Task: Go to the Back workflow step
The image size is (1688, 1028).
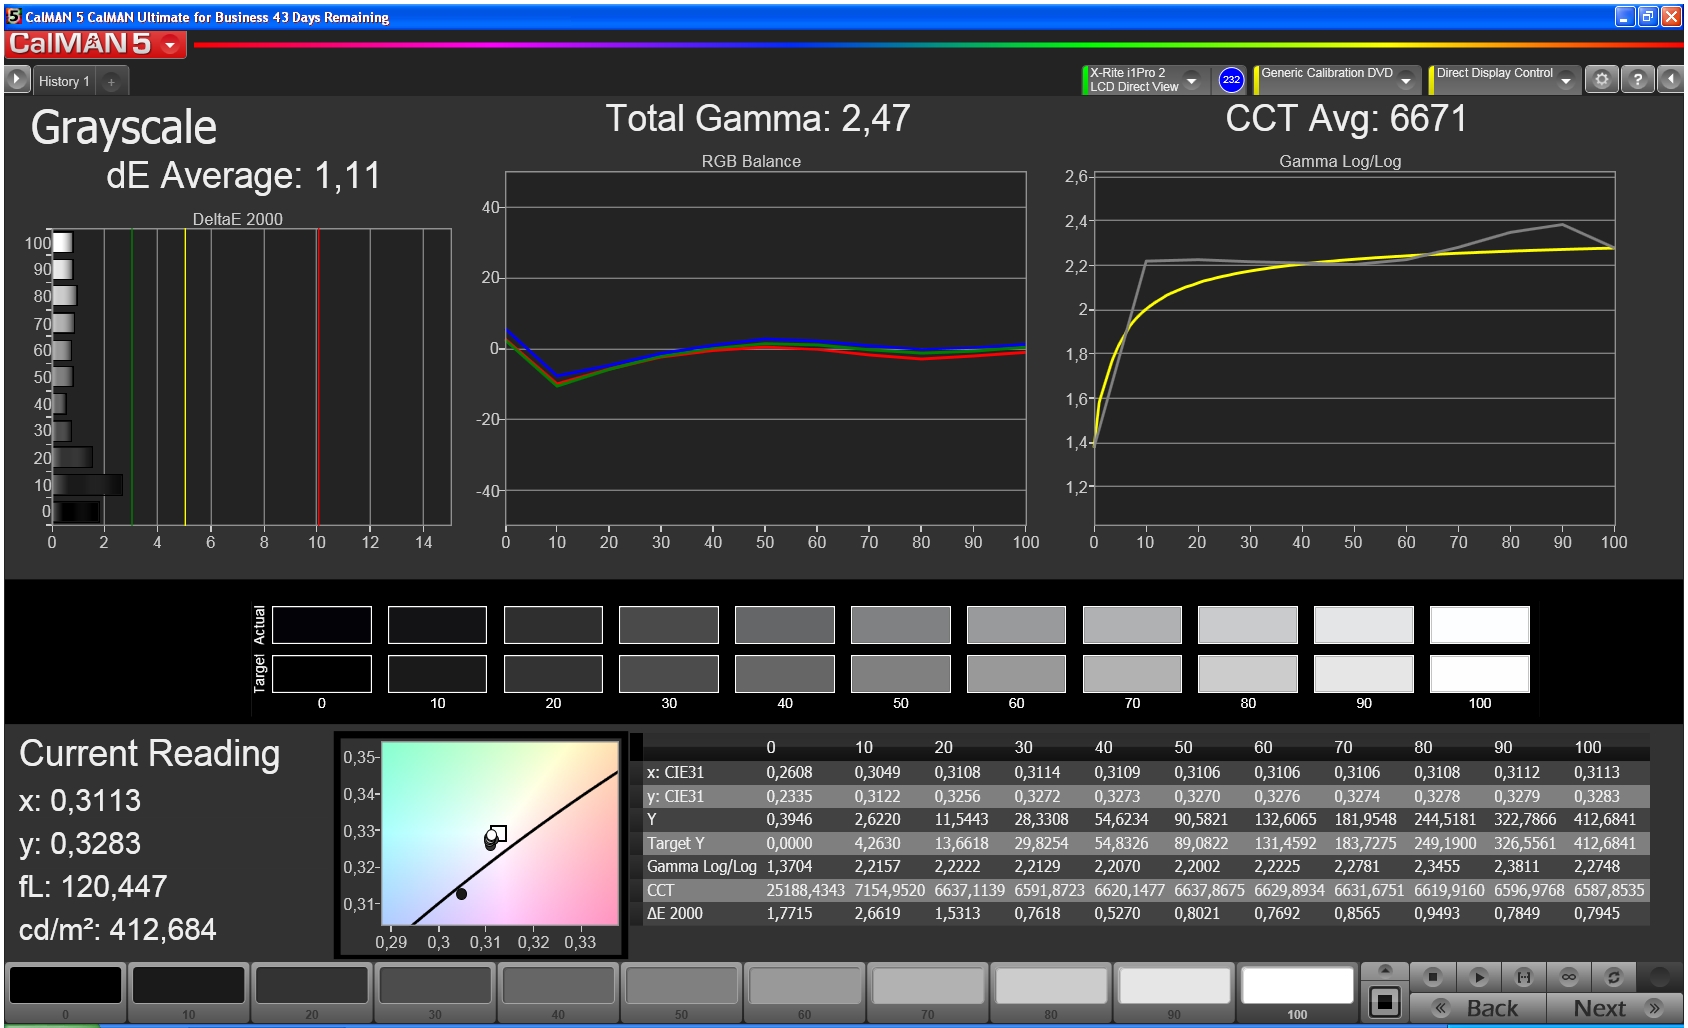Action: [x=1477, y=1008]
